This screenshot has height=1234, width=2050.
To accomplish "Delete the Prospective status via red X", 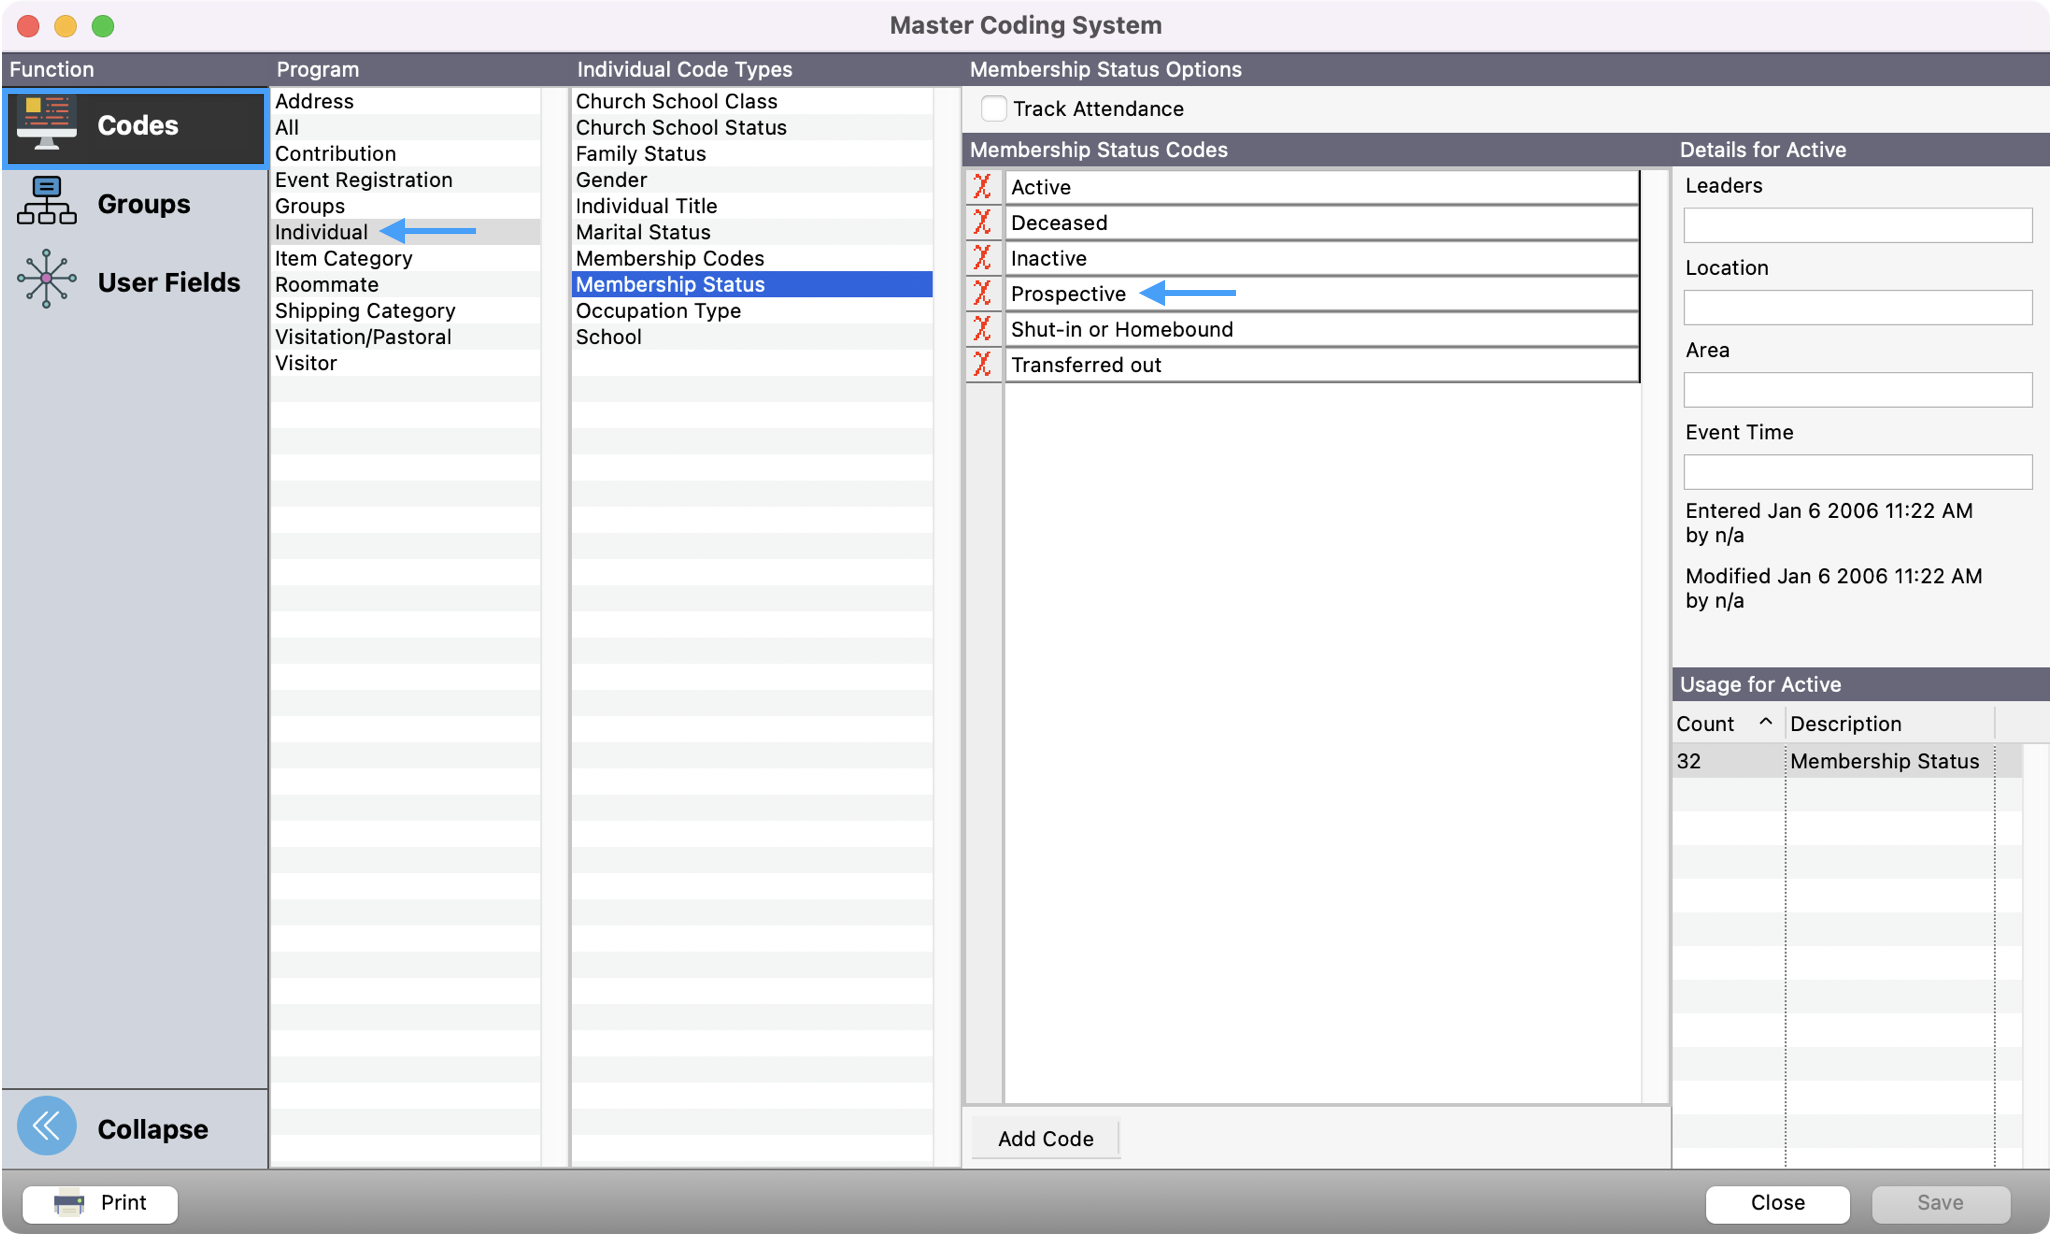I will point(983,293).
